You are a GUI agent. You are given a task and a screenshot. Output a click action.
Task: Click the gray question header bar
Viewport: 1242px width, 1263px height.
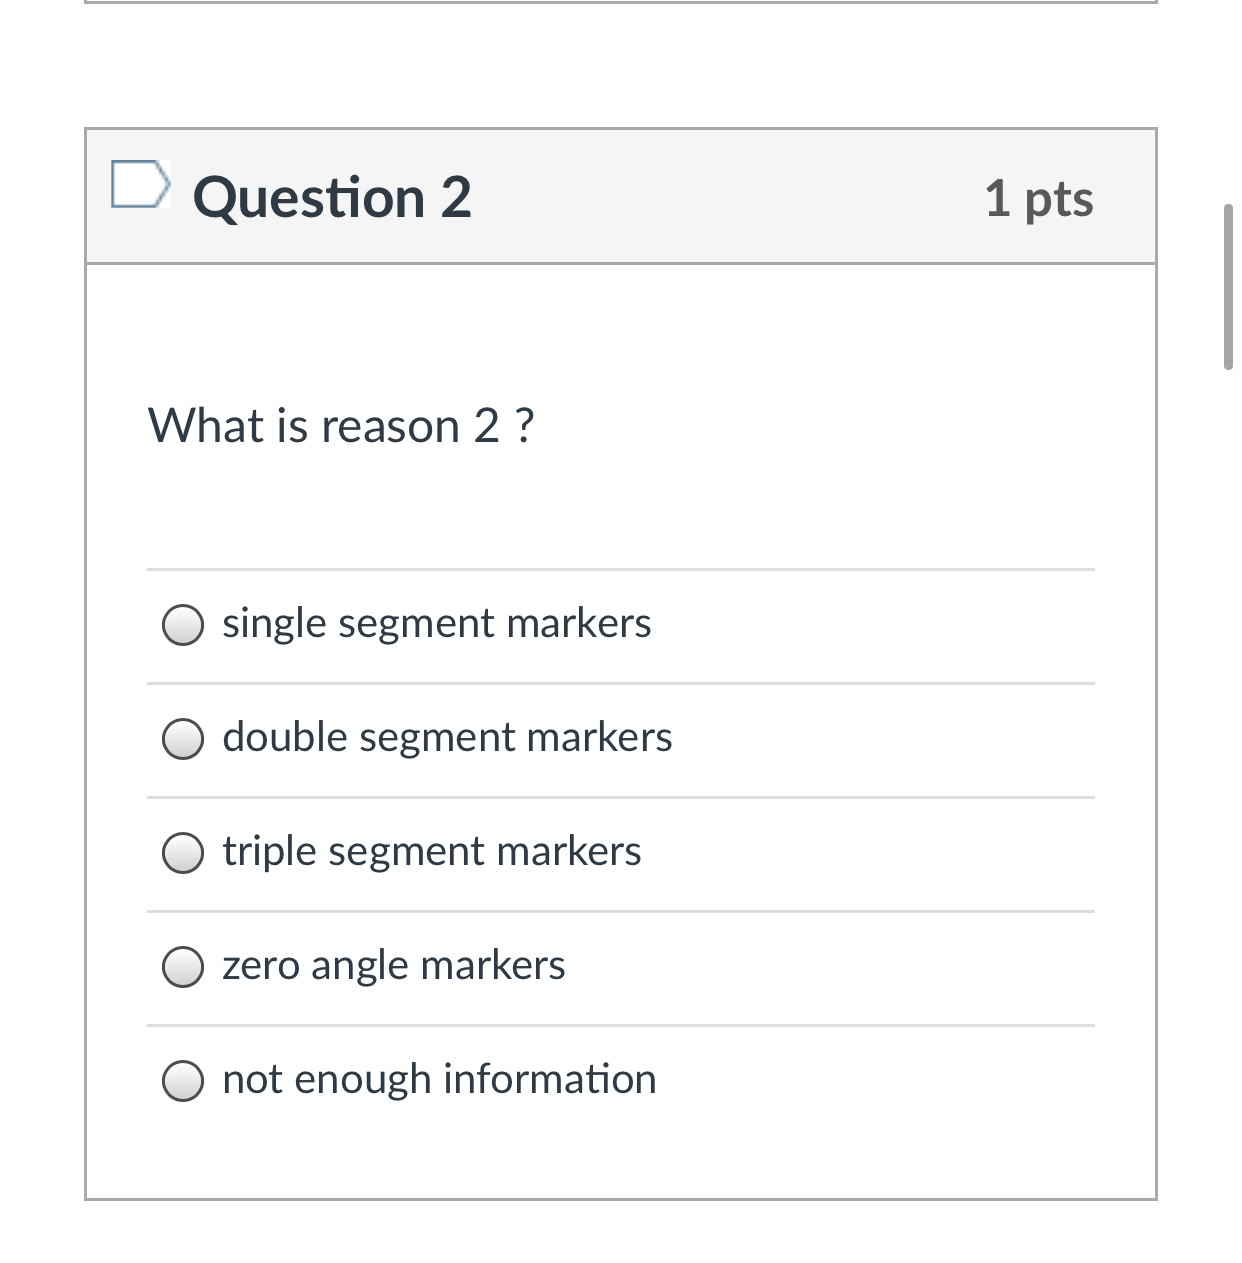tap(700, 196)
